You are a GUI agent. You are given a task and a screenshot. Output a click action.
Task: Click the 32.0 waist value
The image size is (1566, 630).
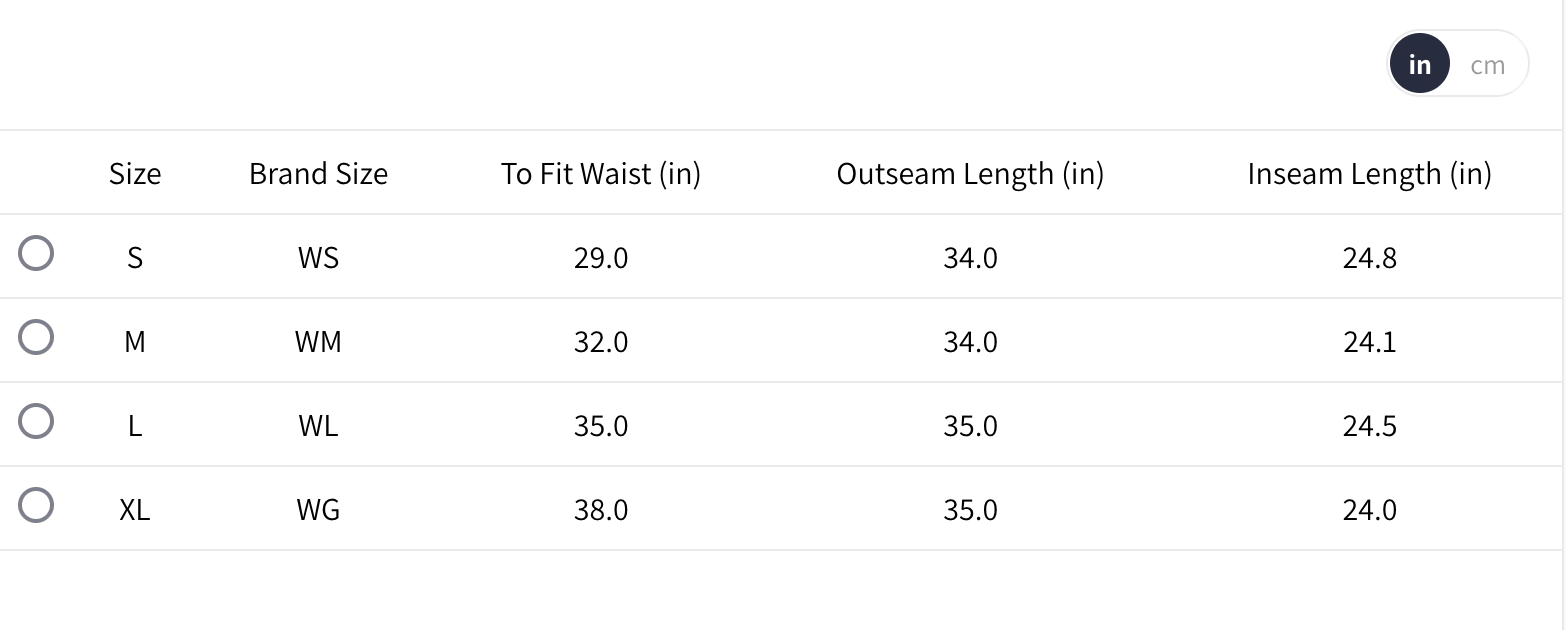[601, 342]
